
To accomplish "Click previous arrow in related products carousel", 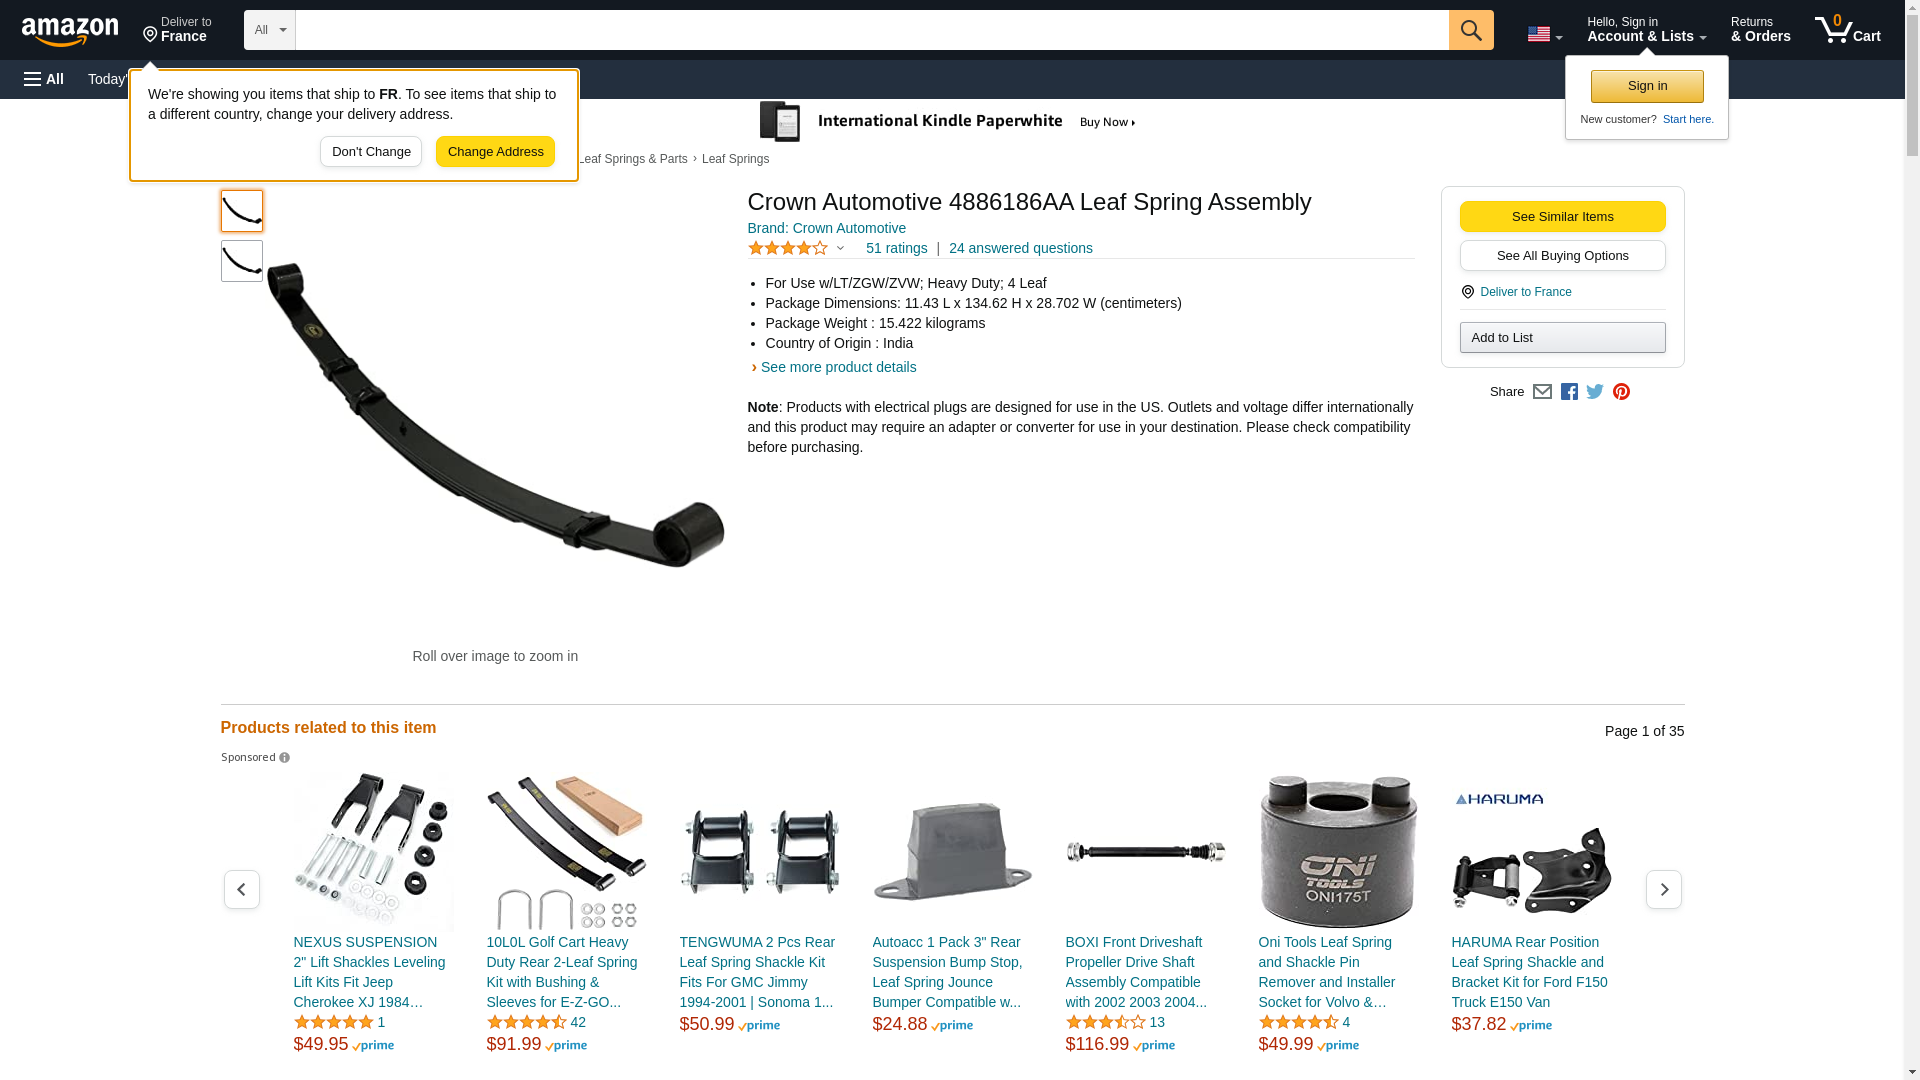I will pos(241,889).
